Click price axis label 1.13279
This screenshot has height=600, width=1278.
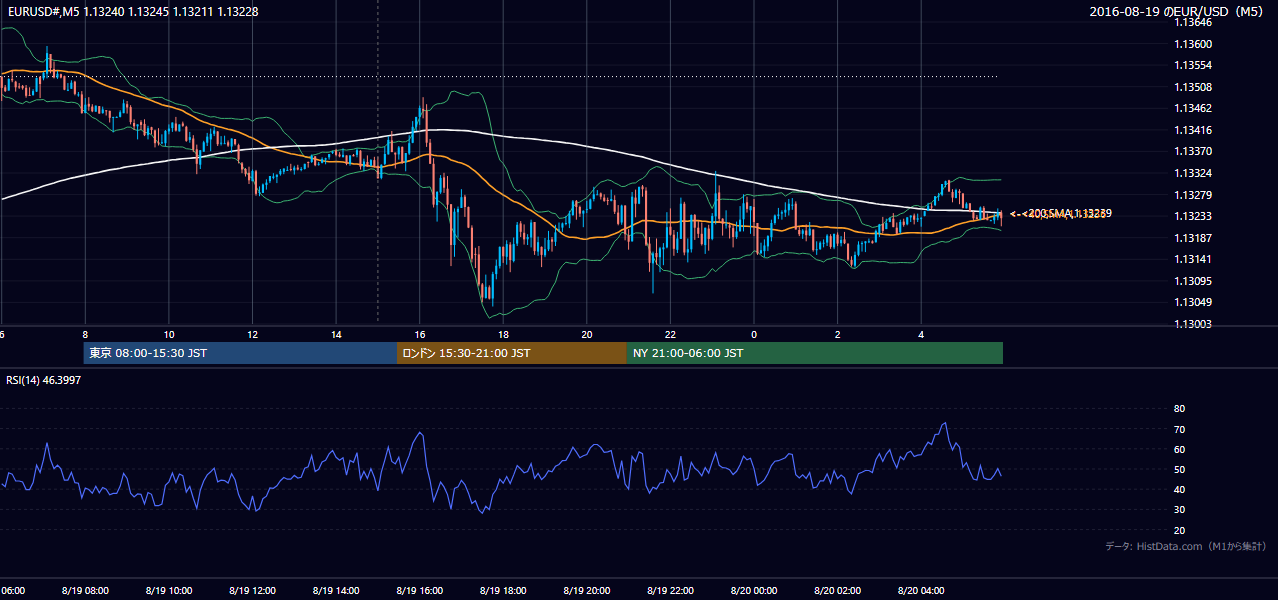point(1193,195)
